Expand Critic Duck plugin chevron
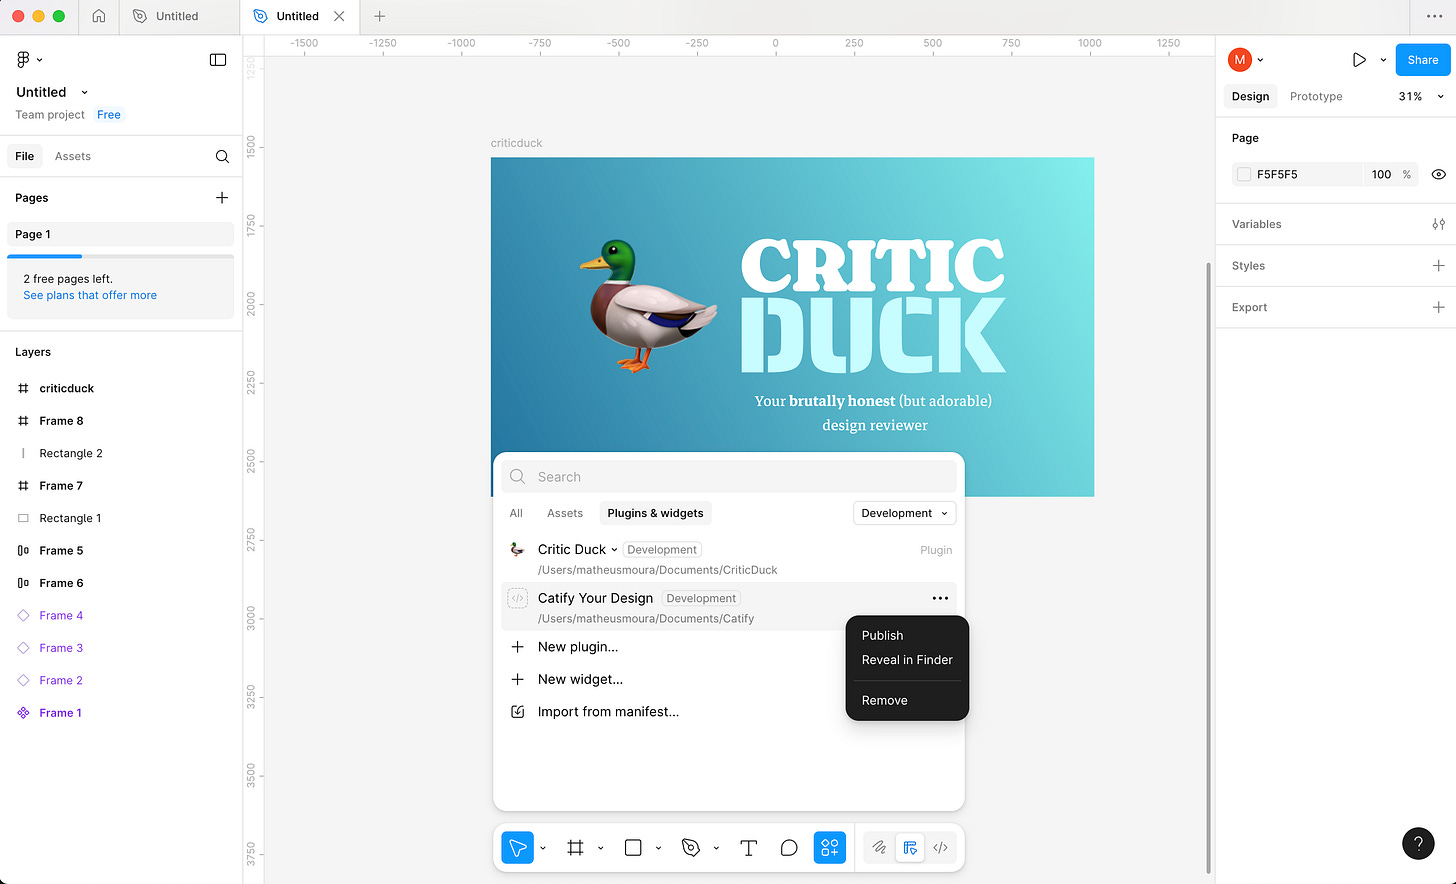 (614, 550)
